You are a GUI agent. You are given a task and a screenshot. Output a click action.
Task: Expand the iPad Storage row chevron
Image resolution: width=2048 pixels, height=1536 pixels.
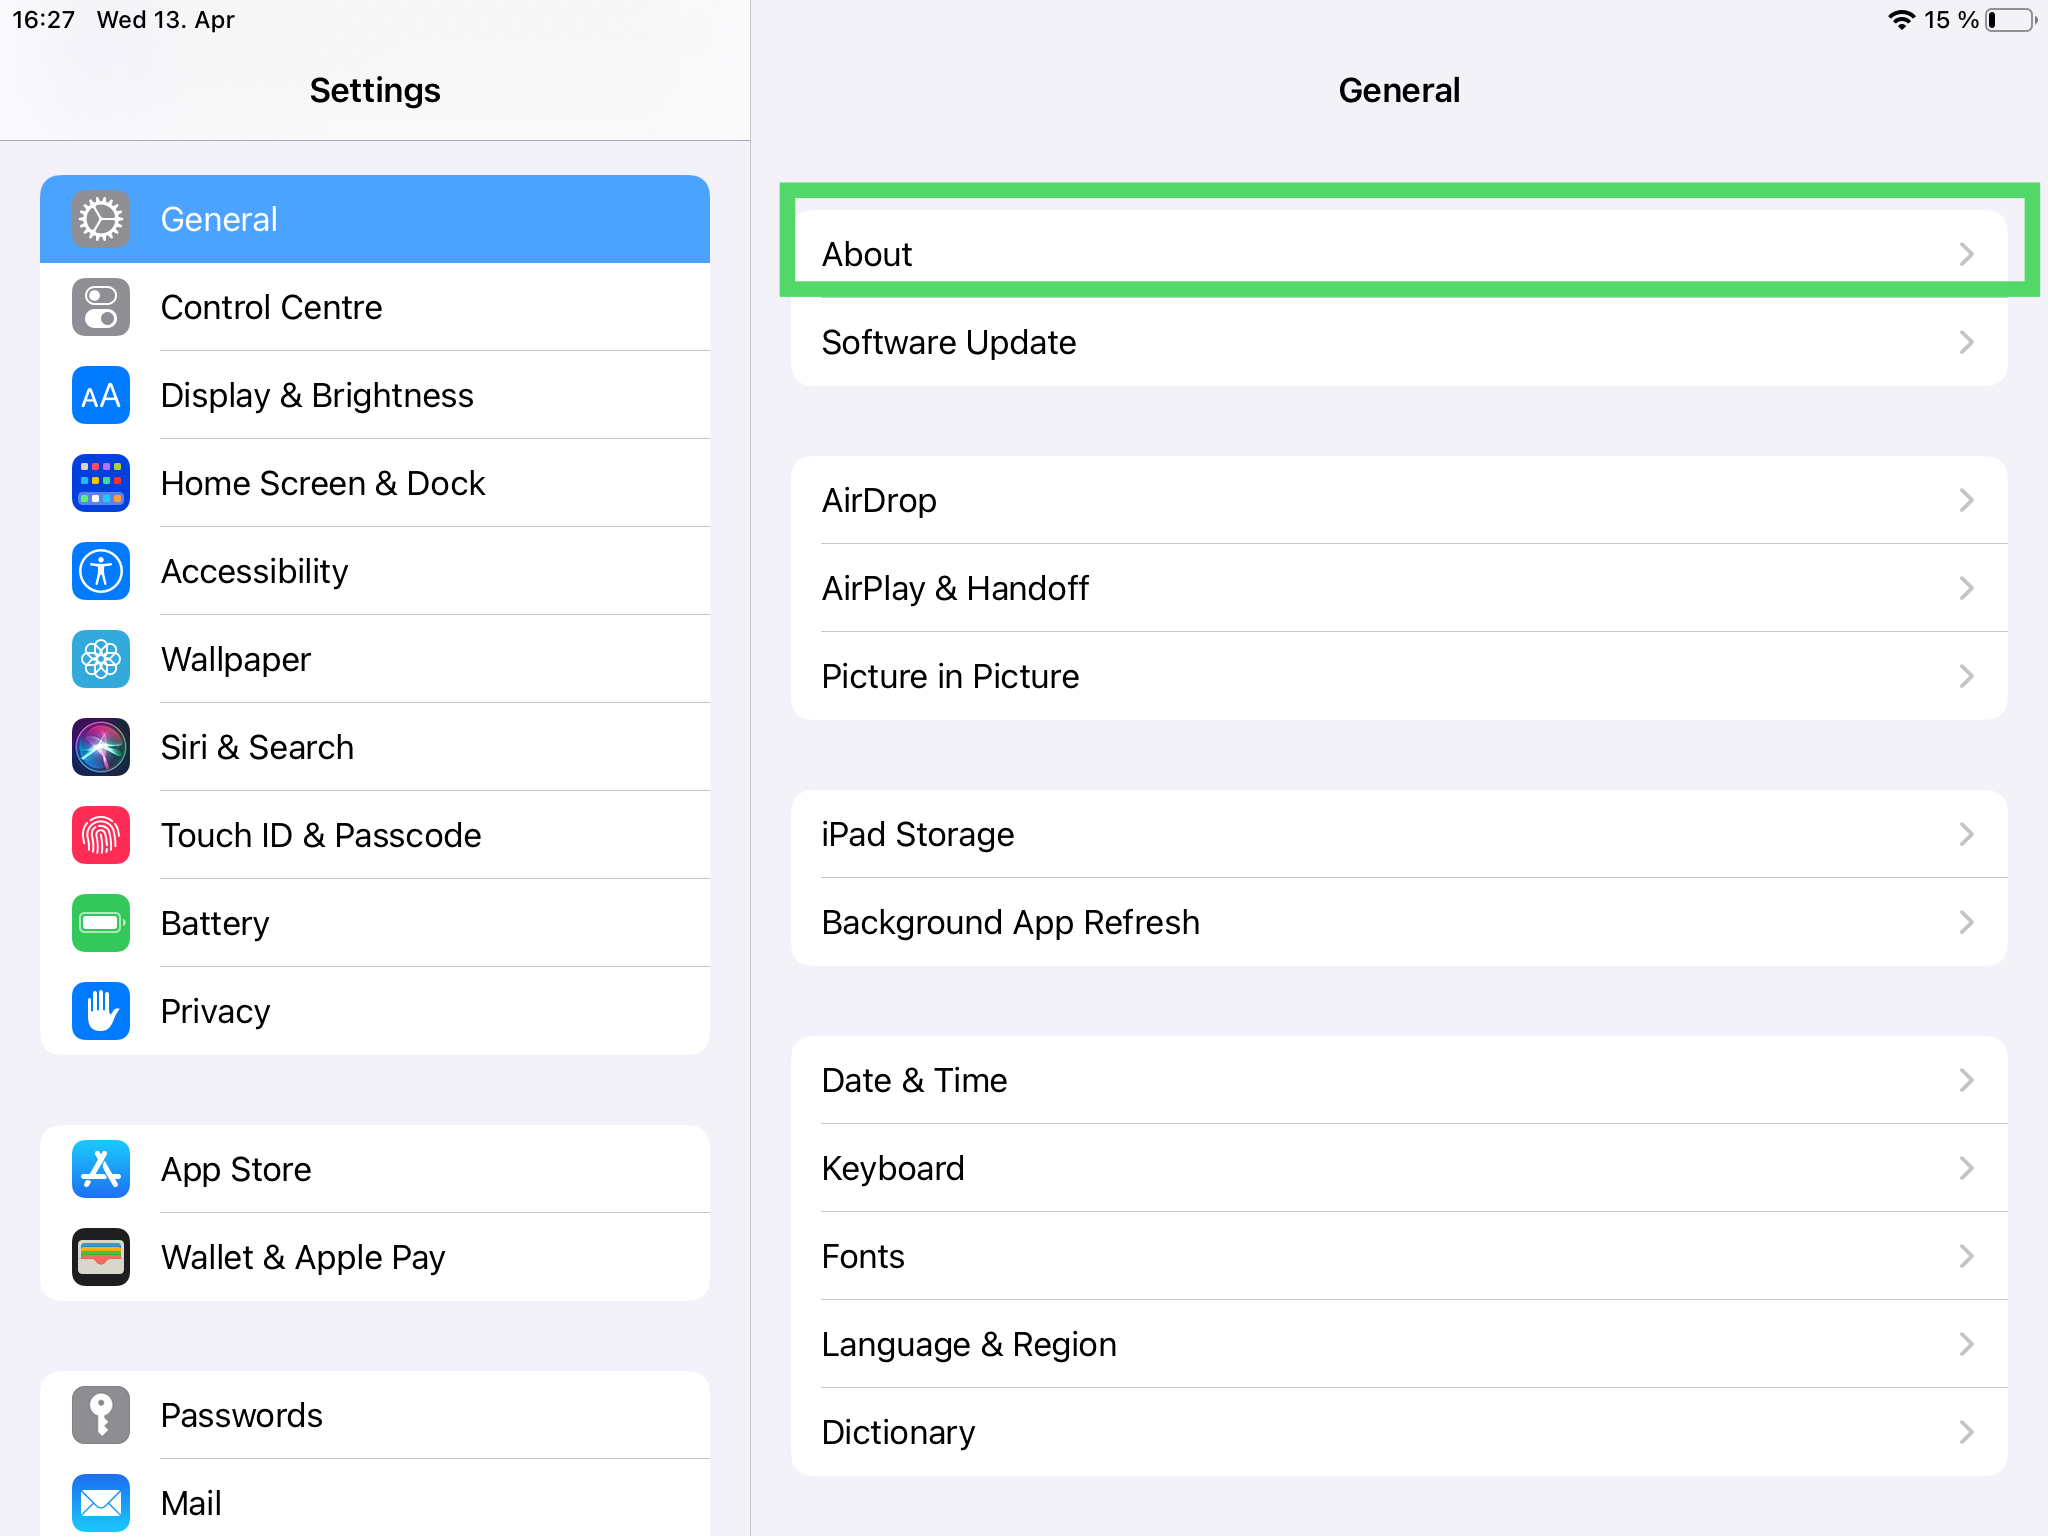tap(1966, 834)
